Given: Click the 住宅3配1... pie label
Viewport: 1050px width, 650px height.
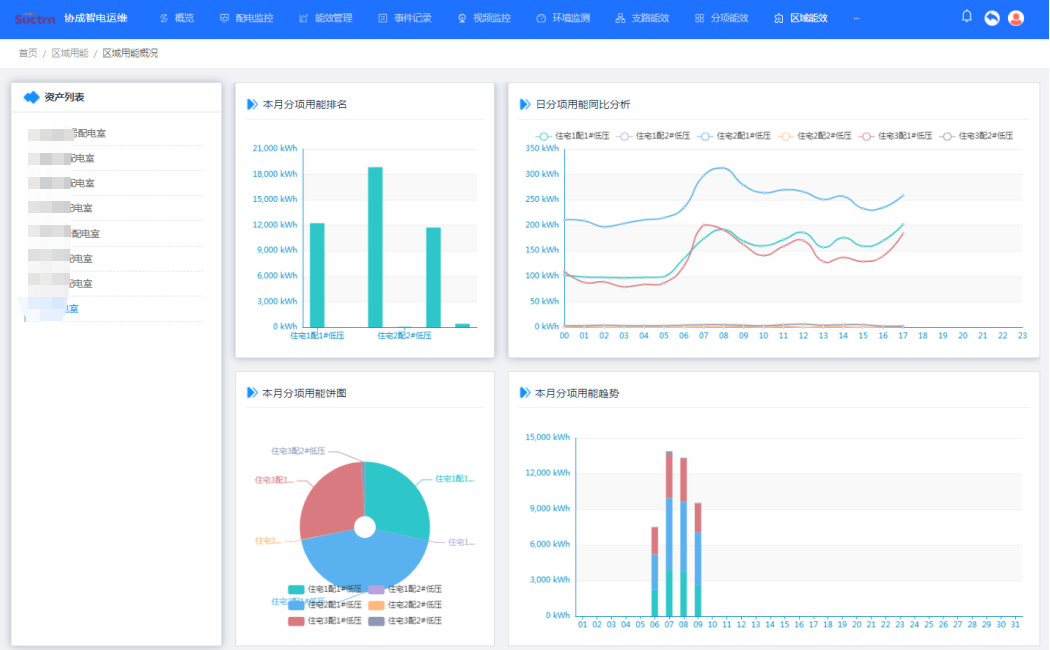Looking at the screenshot, I should (x=274, y=480).
